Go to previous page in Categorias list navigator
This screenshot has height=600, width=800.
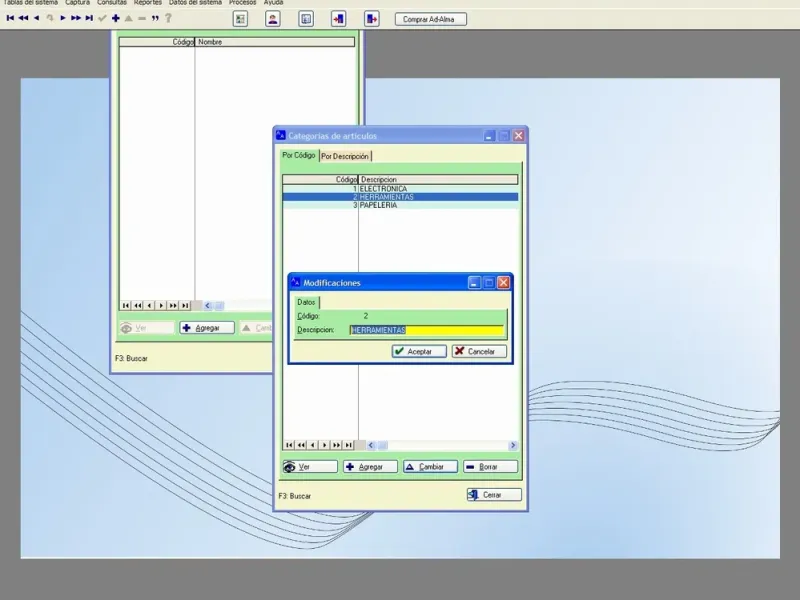coord(301,445)
